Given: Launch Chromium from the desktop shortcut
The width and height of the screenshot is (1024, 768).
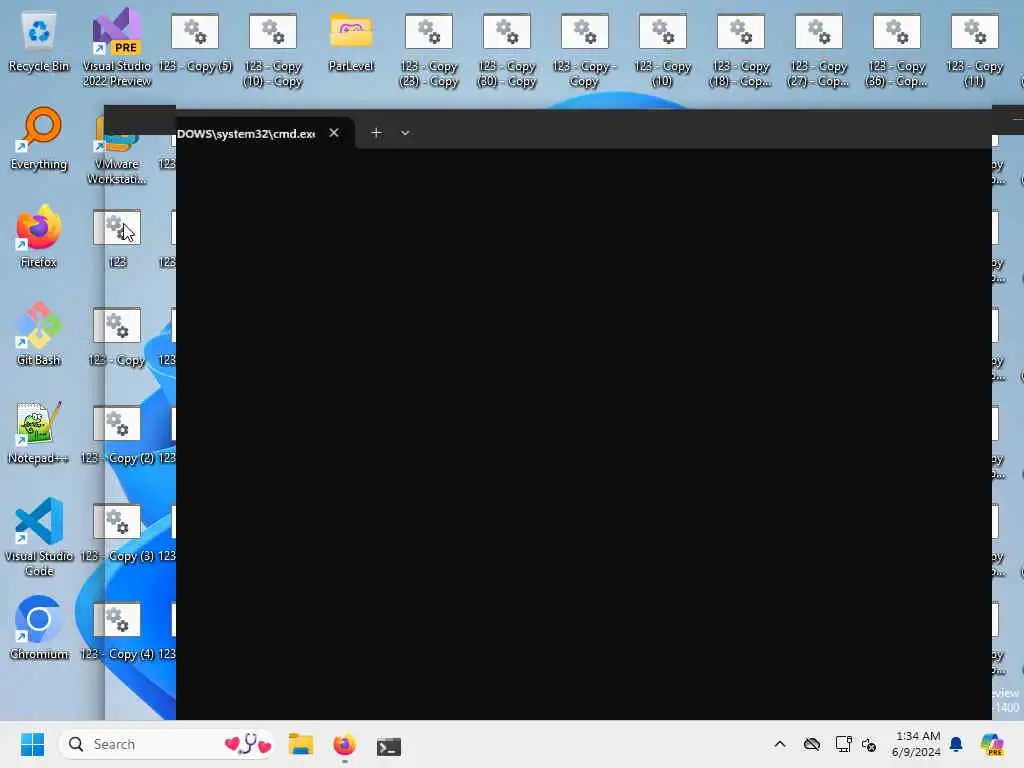Looking at the screenshot, I should pyautogui.click(x=39, y=628).
